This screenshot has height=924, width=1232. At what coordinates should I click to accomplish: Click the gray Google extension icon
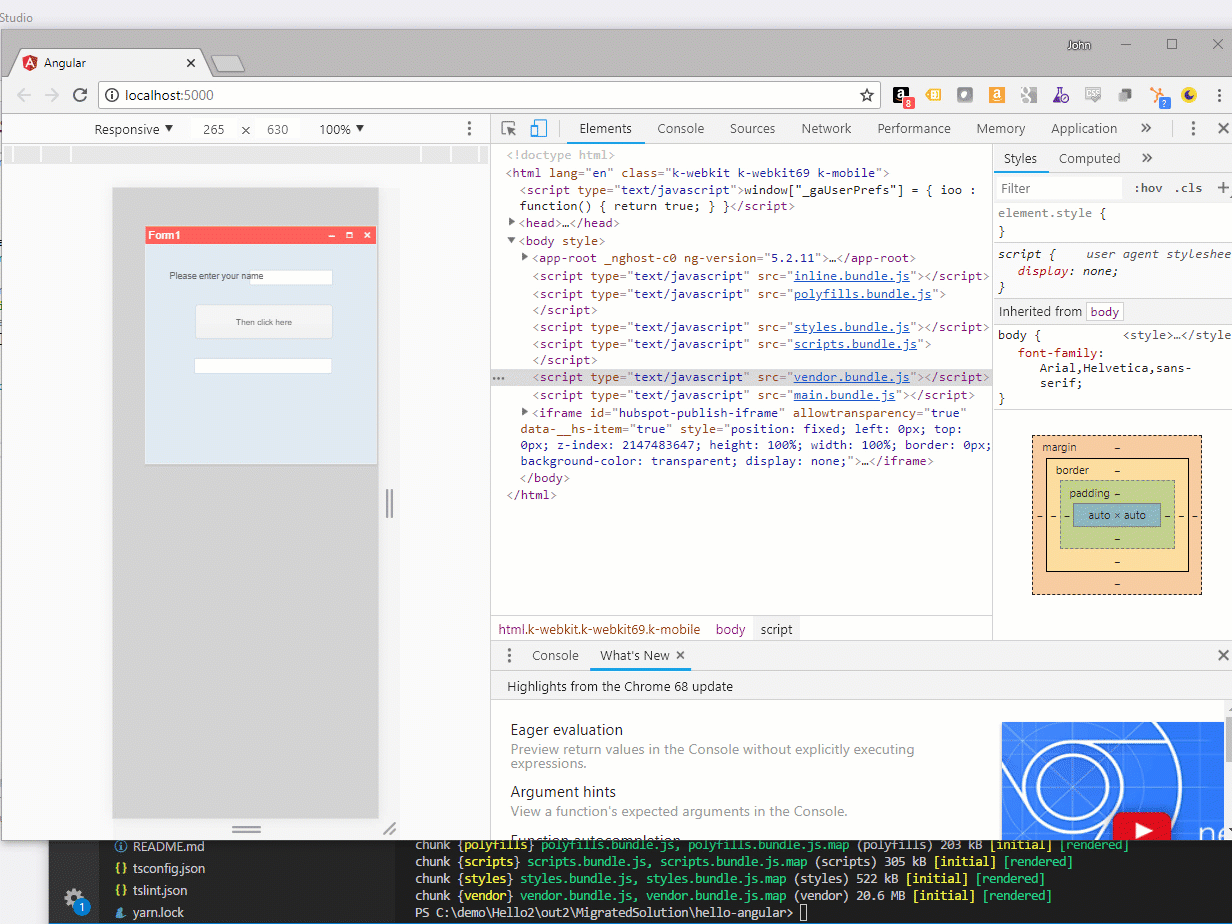(x=1028, y=95)
